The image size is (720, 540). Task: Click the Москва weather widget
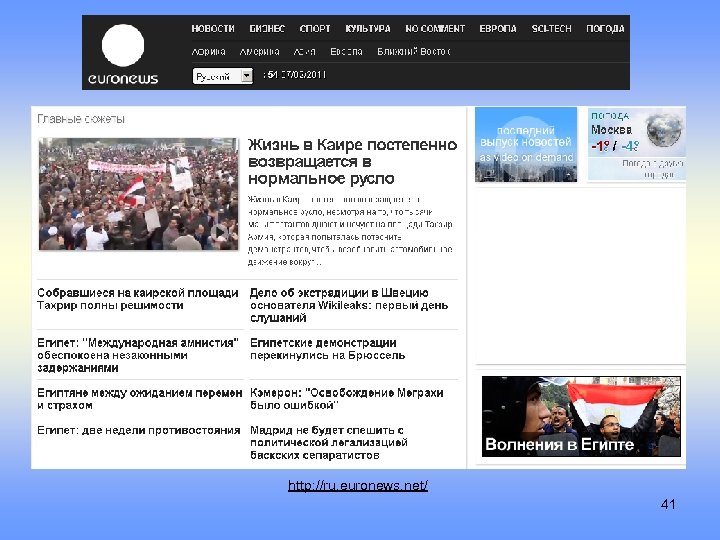636,144
